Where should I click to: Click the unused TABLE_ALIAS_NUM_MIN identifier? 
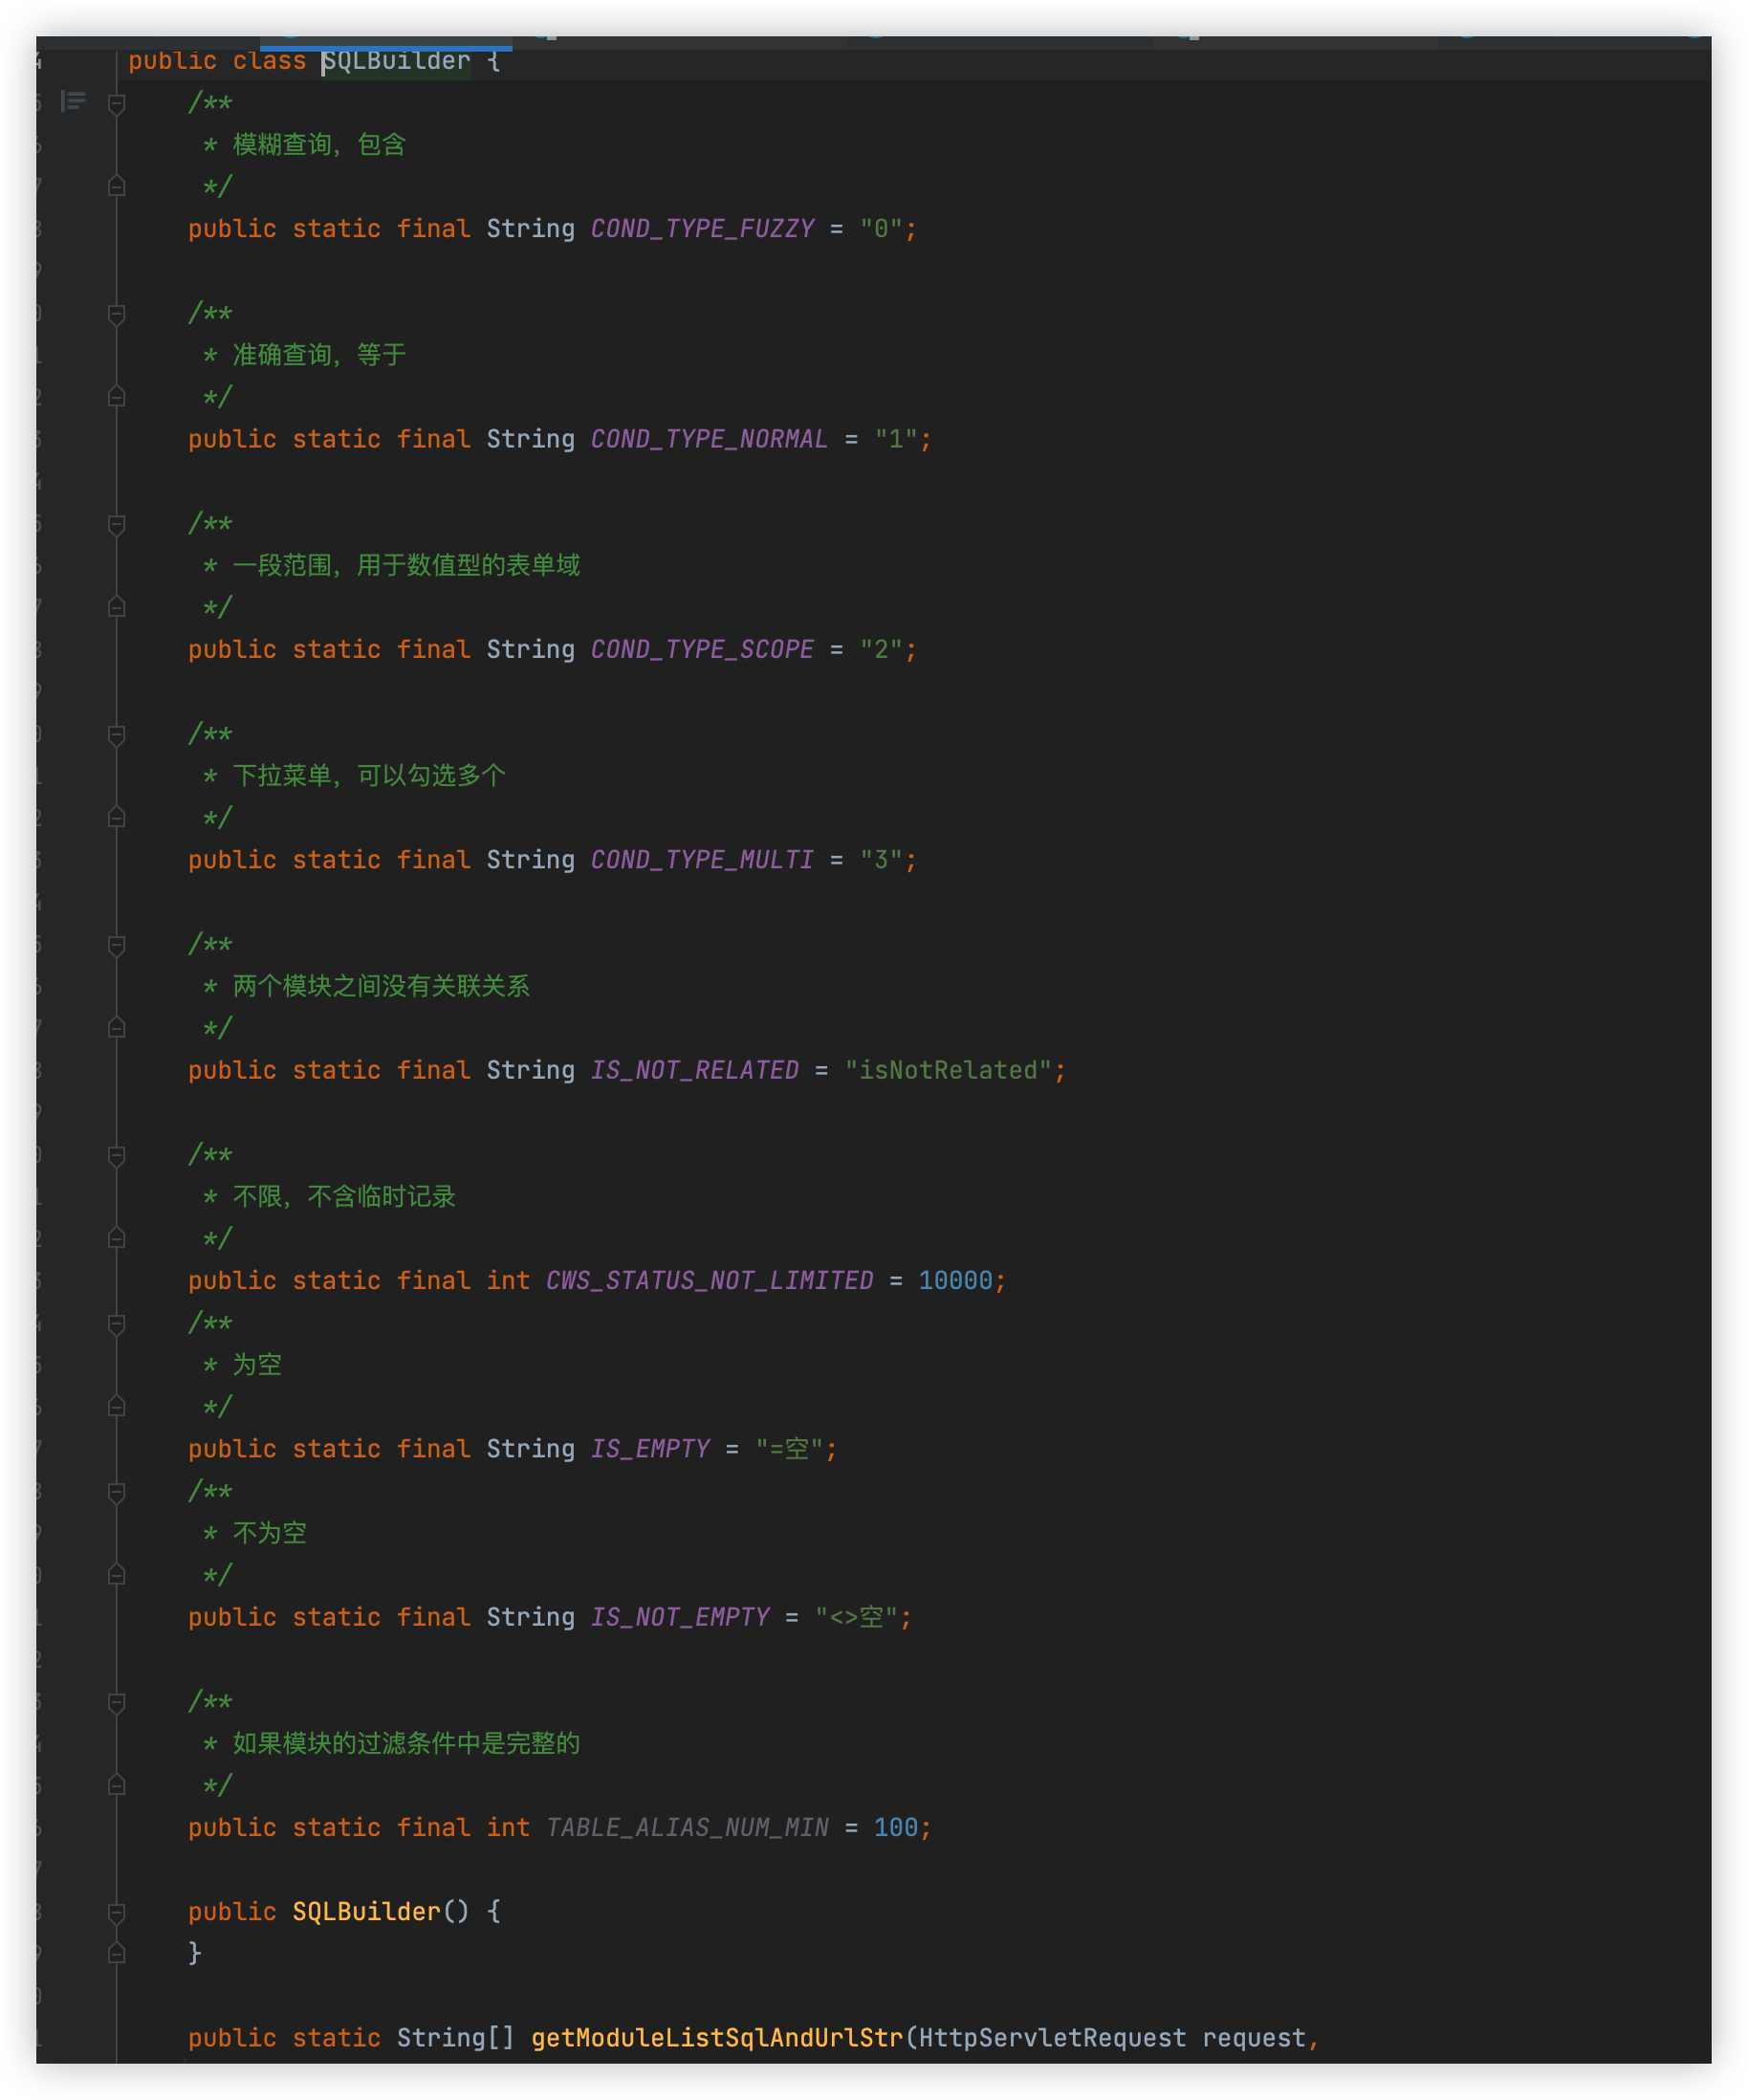click(x=687, y=1828)
